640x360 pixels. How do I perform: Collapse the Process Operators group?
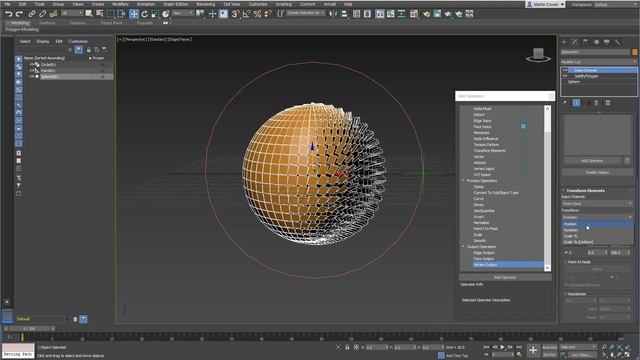[x=463, y=180]
